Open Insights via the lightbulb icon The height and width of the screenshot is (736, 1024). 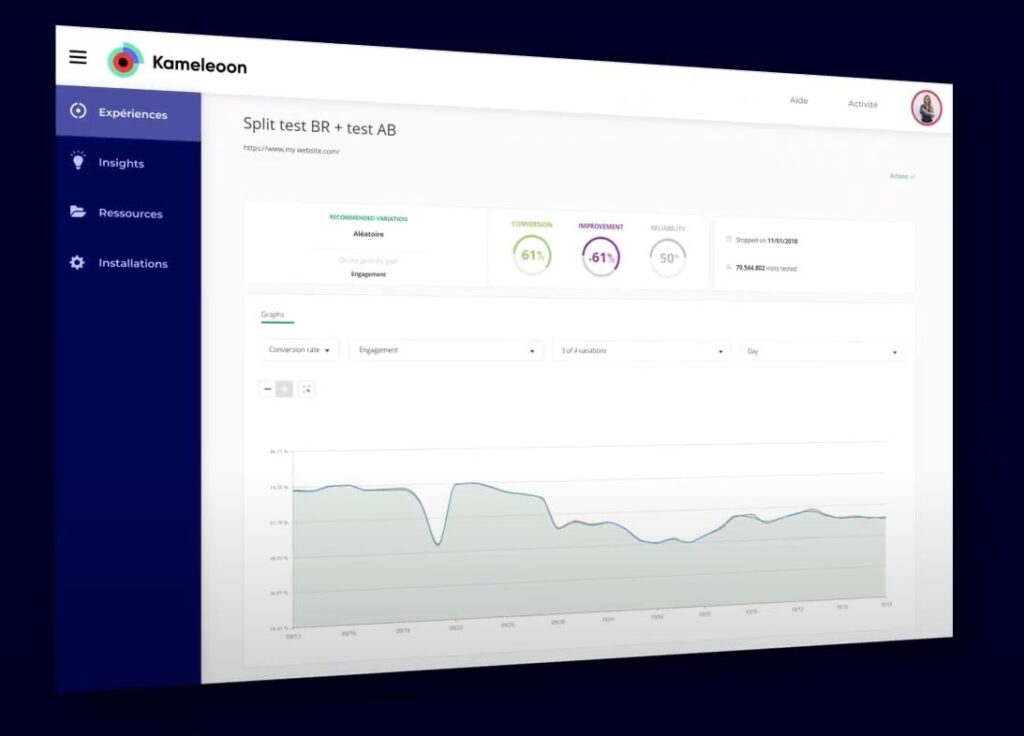78,160
